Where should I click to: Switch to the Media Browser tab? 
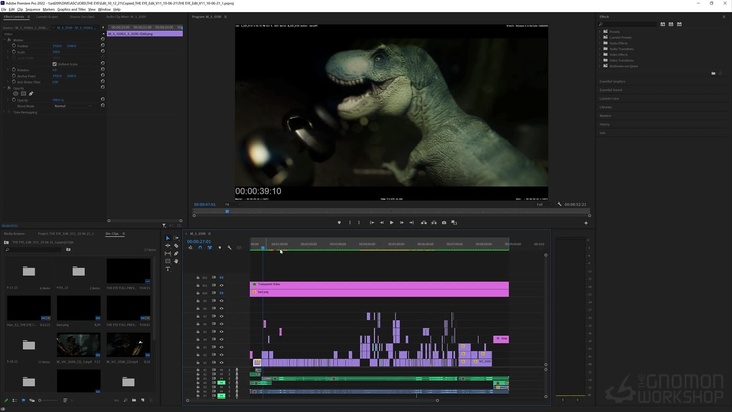[14, 233]
